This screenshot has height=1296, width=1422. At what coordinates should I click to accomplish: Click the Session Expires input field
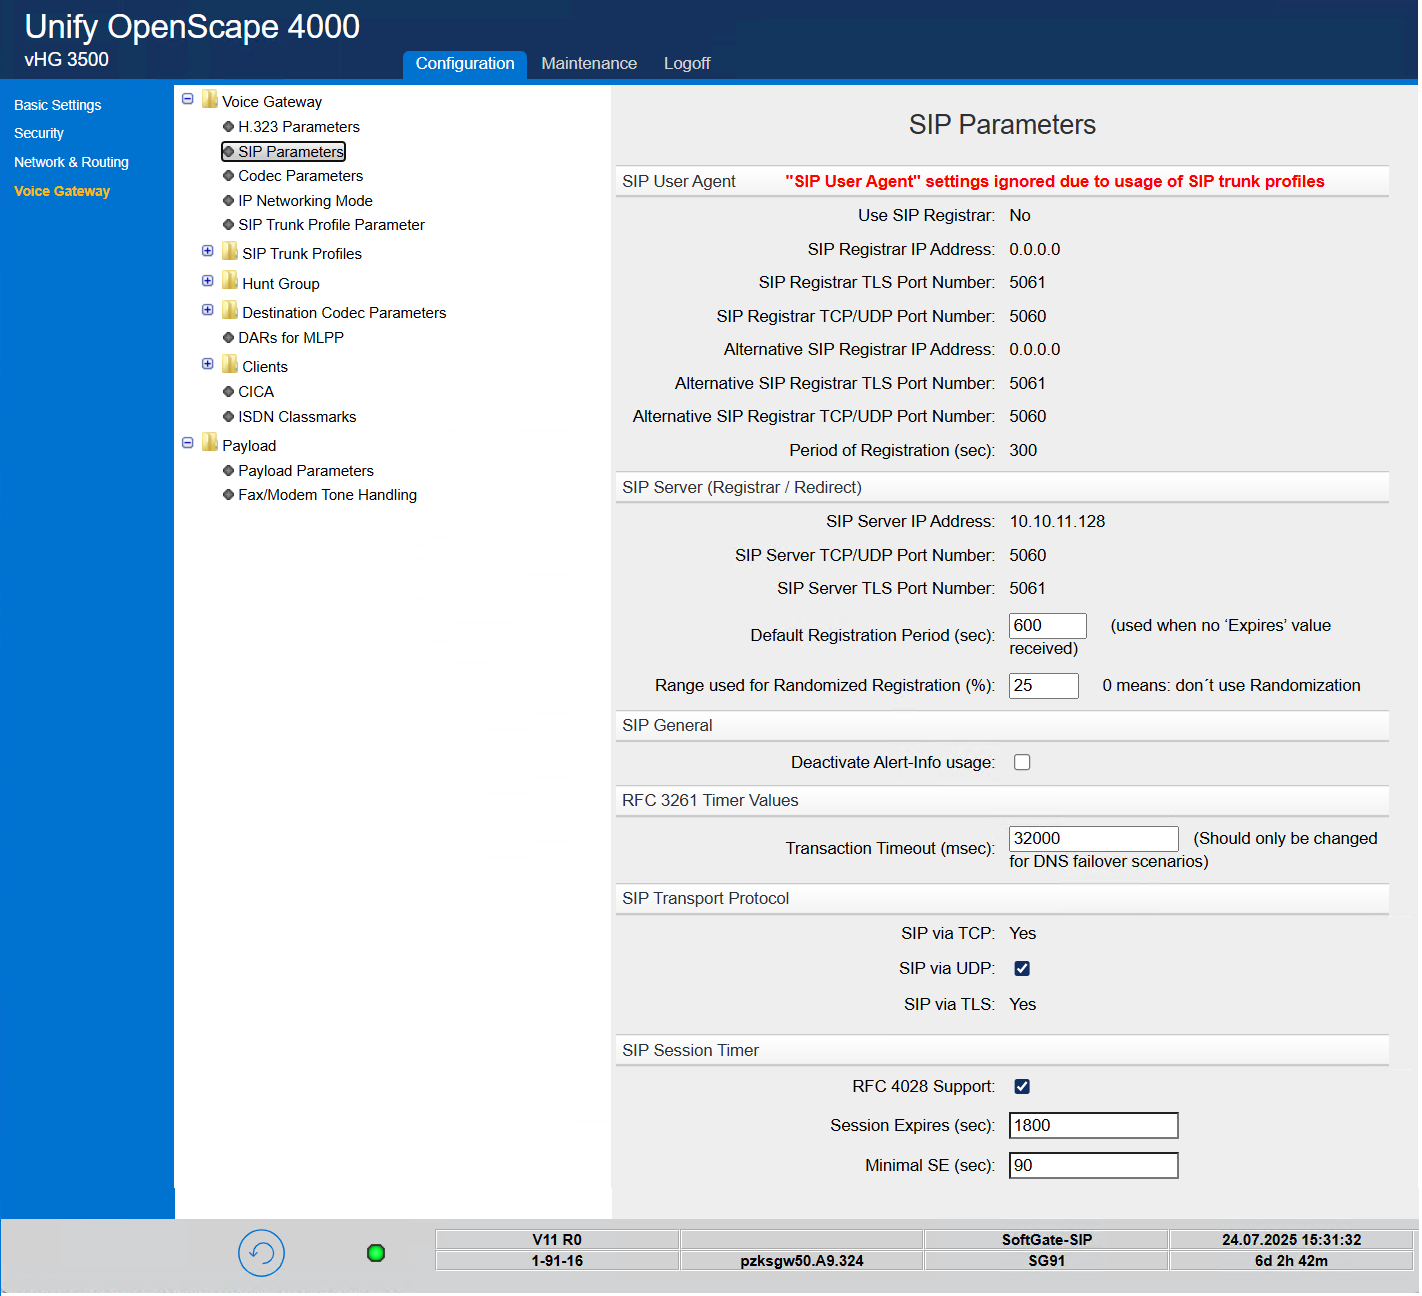(x=1093, y=1125)
